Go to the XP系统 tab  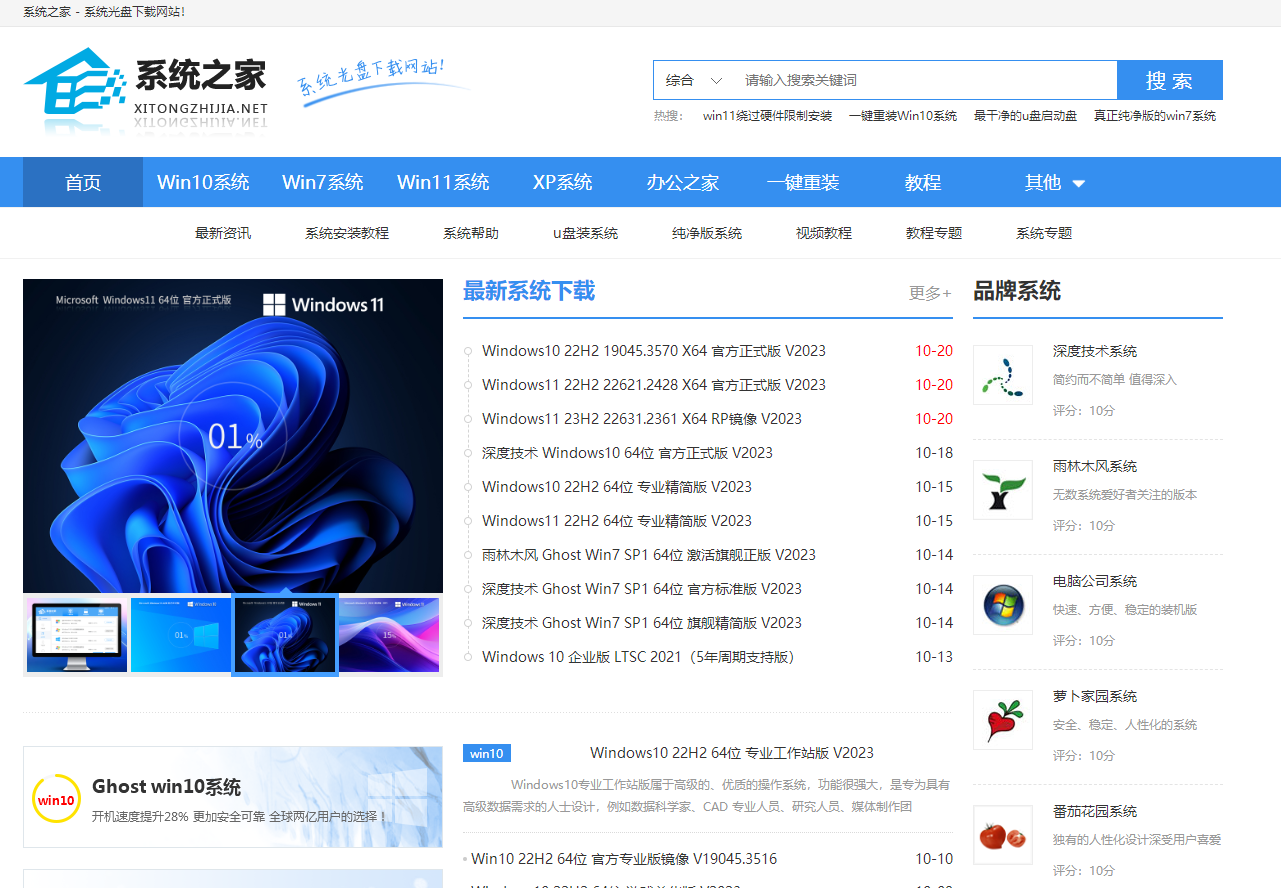(564, 182)
